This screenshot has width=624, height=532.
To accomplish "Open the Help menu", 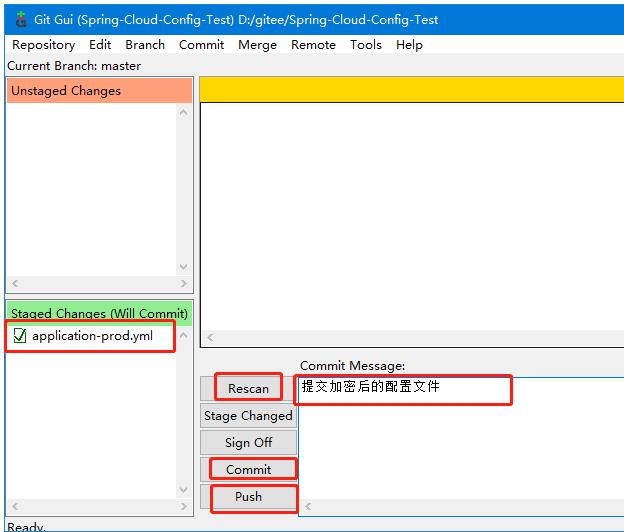I will pyautogui.click(x=409, y=45).
